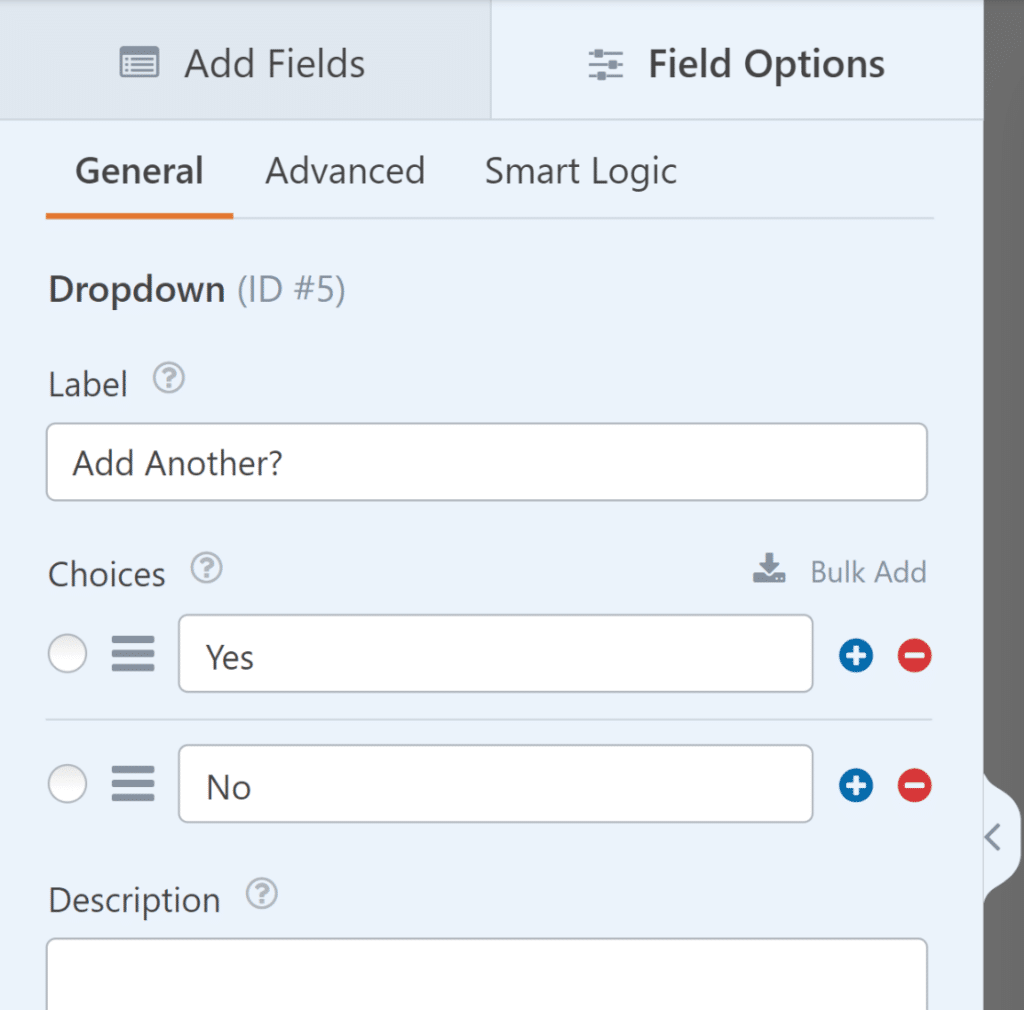The width and height of the screenshot is (1024, 1010).
Task: Remove the Yes choice with minus icon
Action: [914, 656]
